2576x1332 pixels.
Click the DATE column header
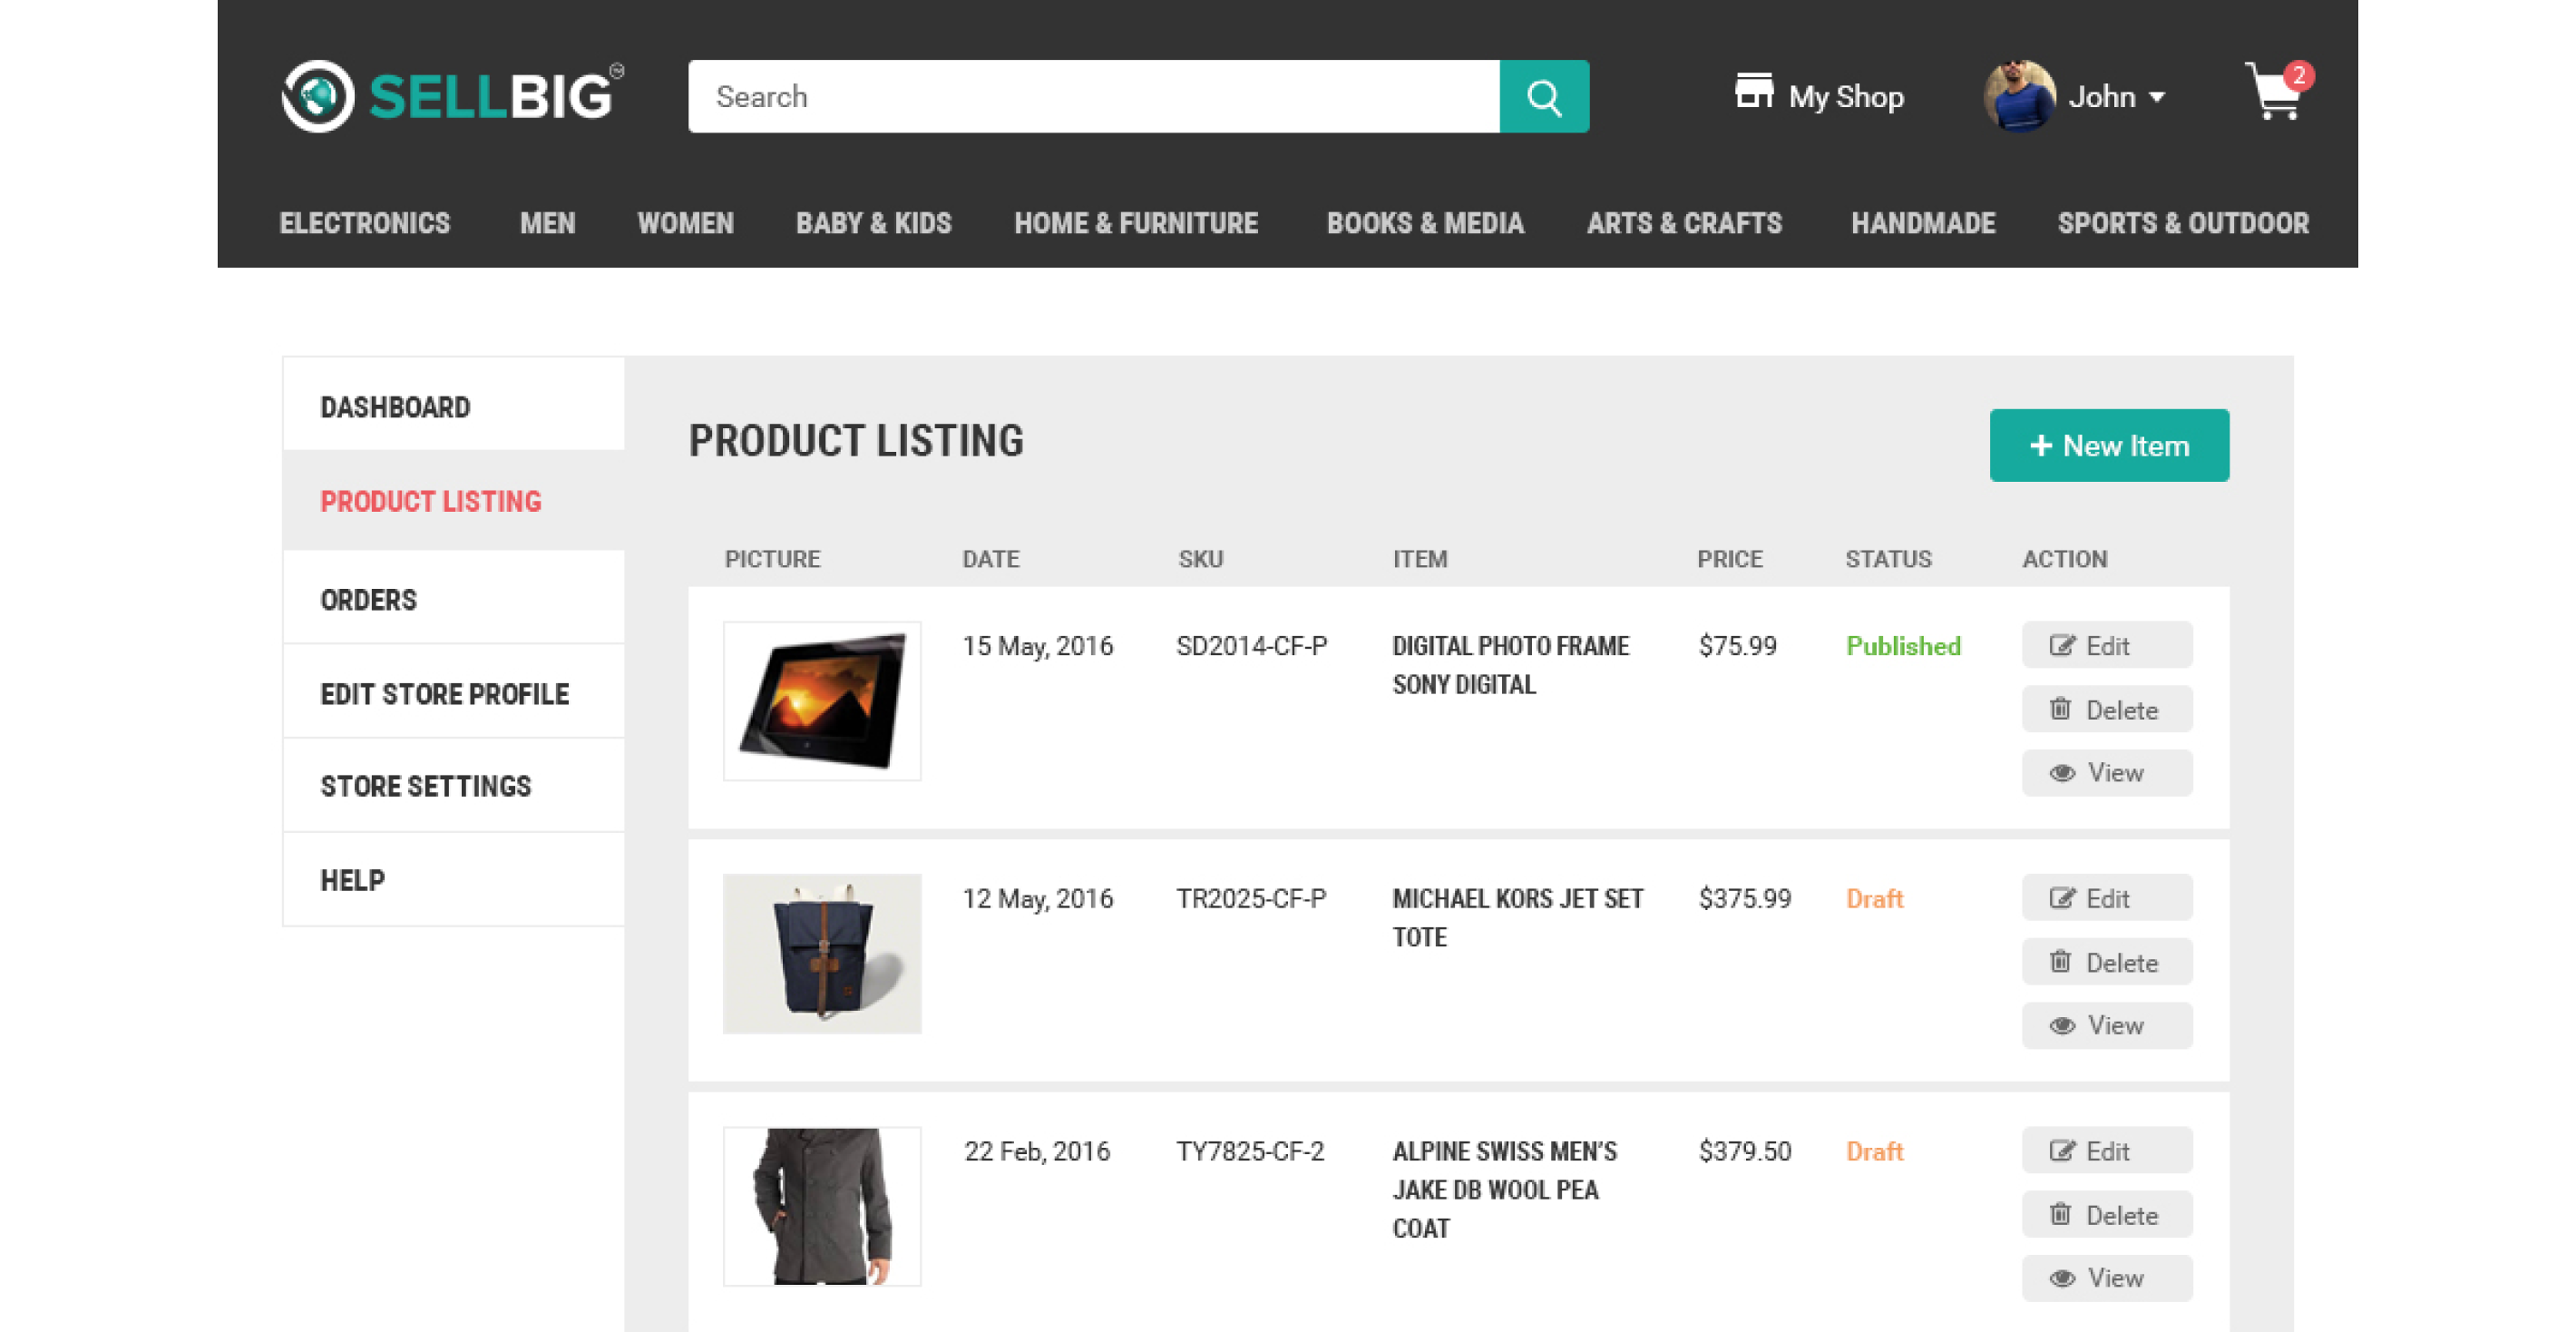[x=990, y=559]
